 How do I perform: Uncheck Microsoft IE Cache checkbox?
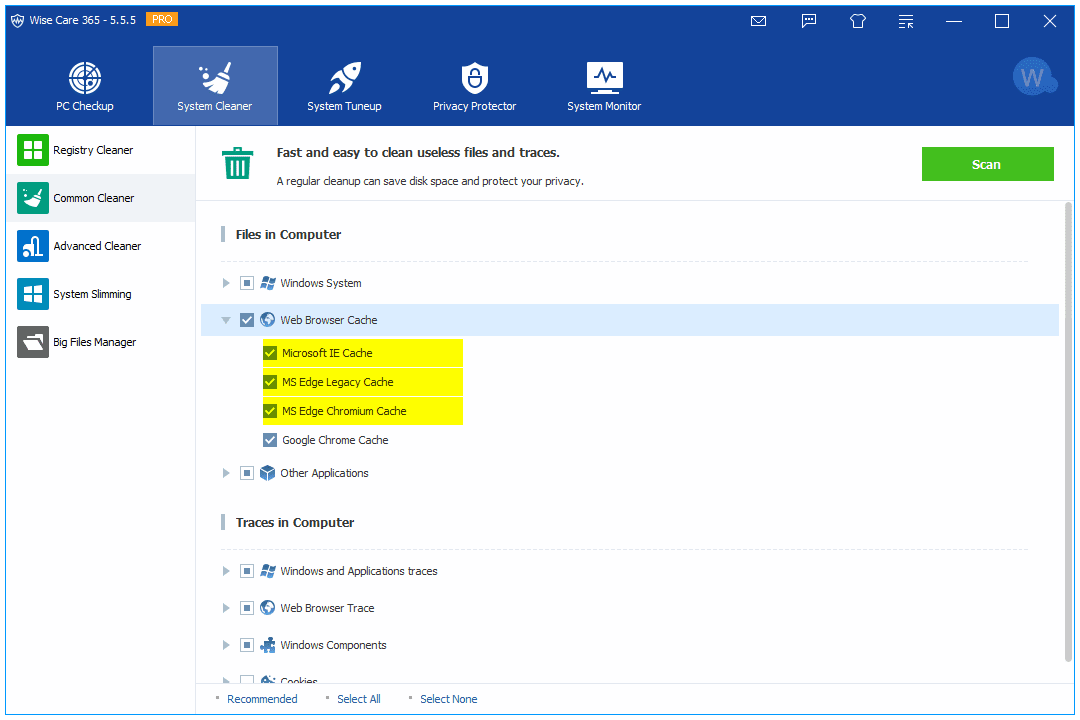point(270,353)
